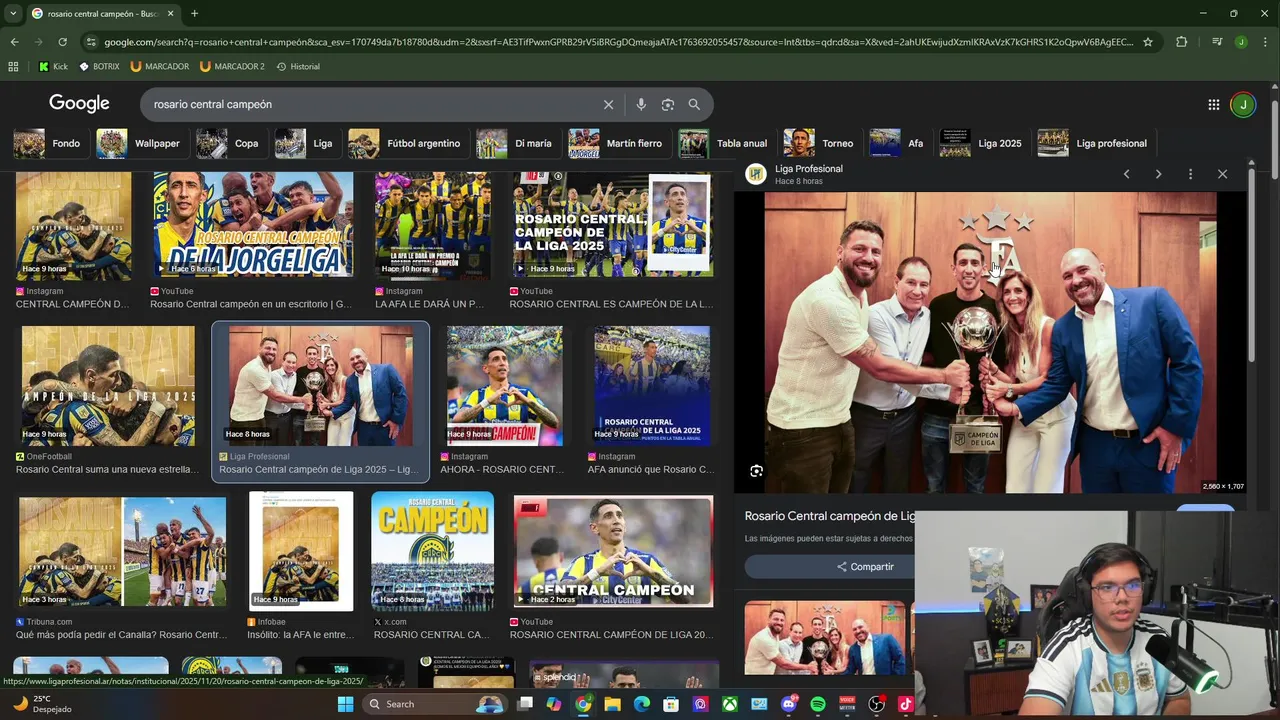The width and height of the screenshot is (1280, 720).
Task: Search by image with the Google Lens icon
Action: [x=667, y=104]
